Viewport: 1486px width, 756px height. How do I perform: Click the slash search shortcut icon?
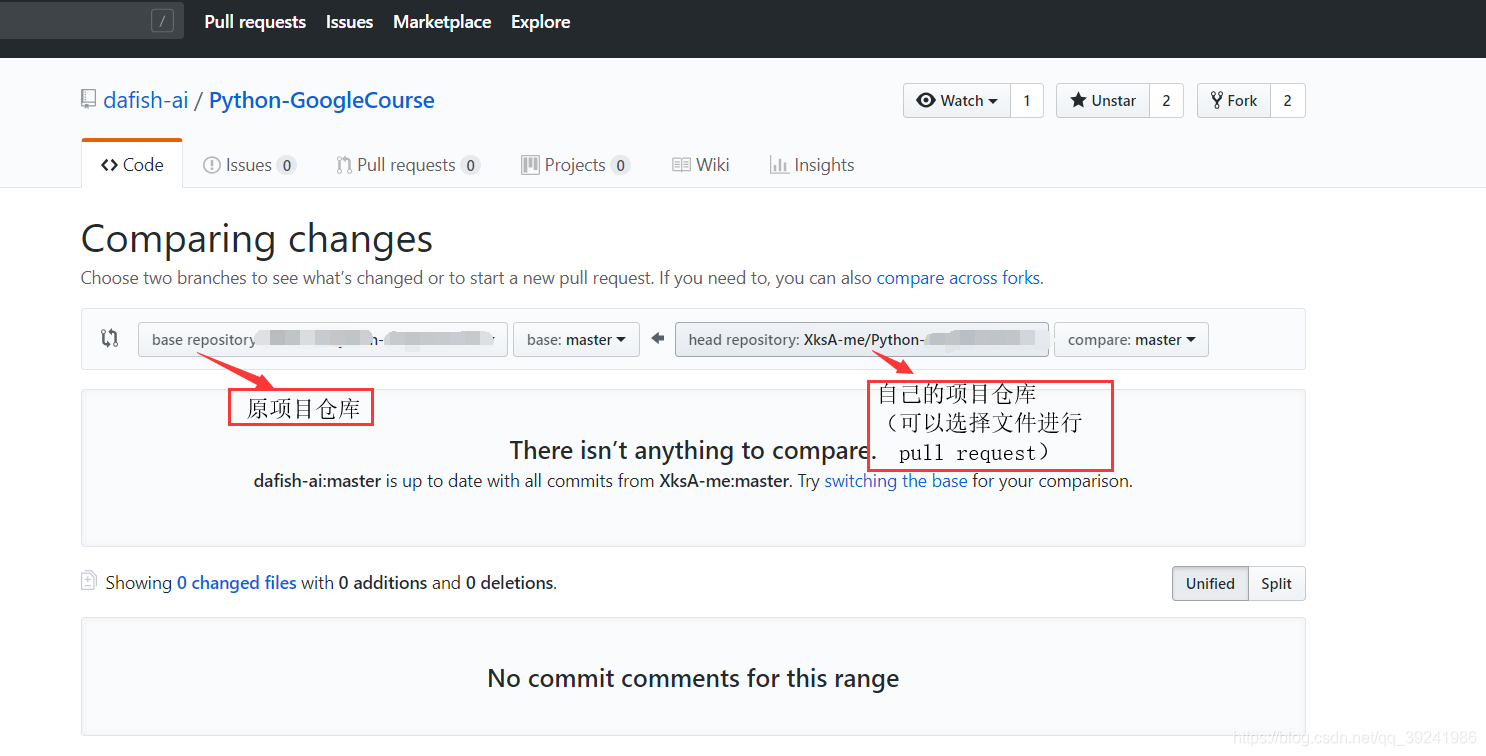(x=162, y=20)
